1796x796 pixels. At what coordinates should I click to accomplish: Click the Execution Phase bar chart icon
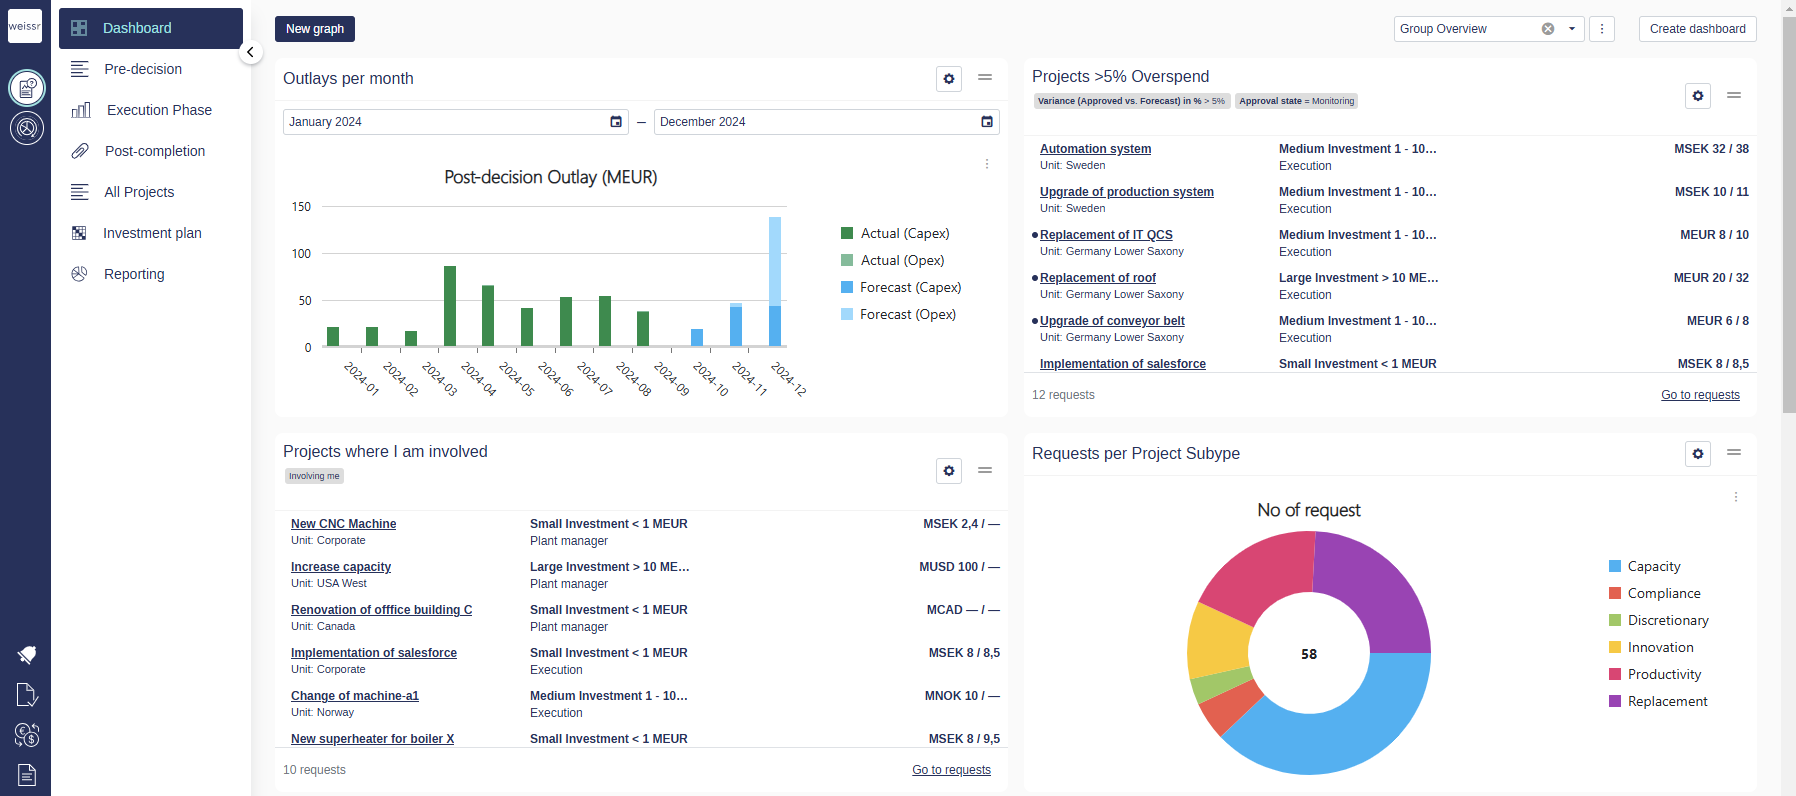click(x=81, y=110)
